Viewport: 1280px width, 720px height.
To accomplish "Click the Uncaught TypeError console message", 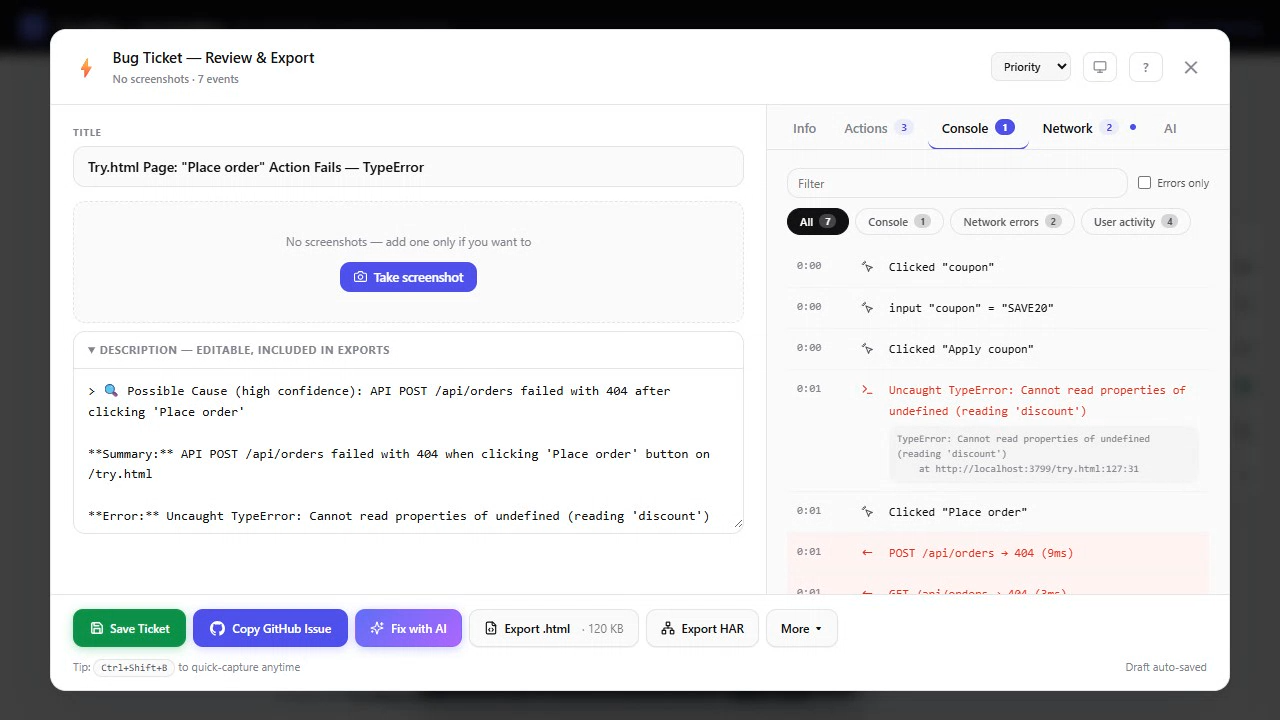I will tap(1037, 400).
